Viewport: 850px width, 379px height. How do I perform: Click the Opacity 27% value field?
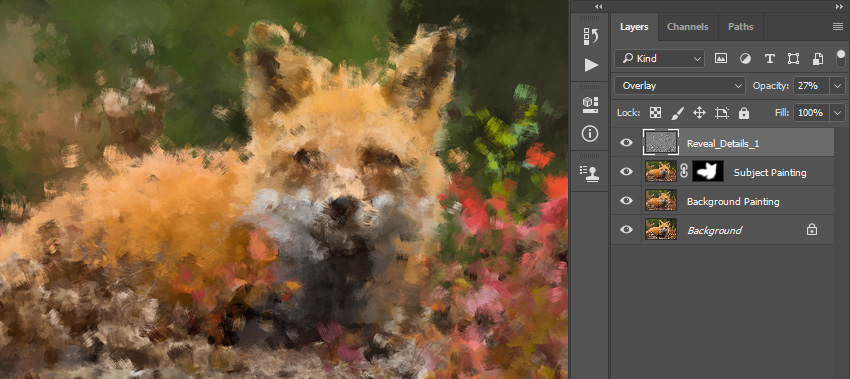[812, 86]
